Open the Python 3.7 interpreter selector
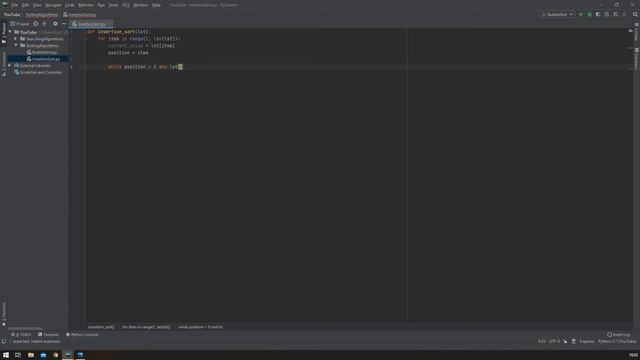This screenshot has height=360, width=640. point(617,341)
